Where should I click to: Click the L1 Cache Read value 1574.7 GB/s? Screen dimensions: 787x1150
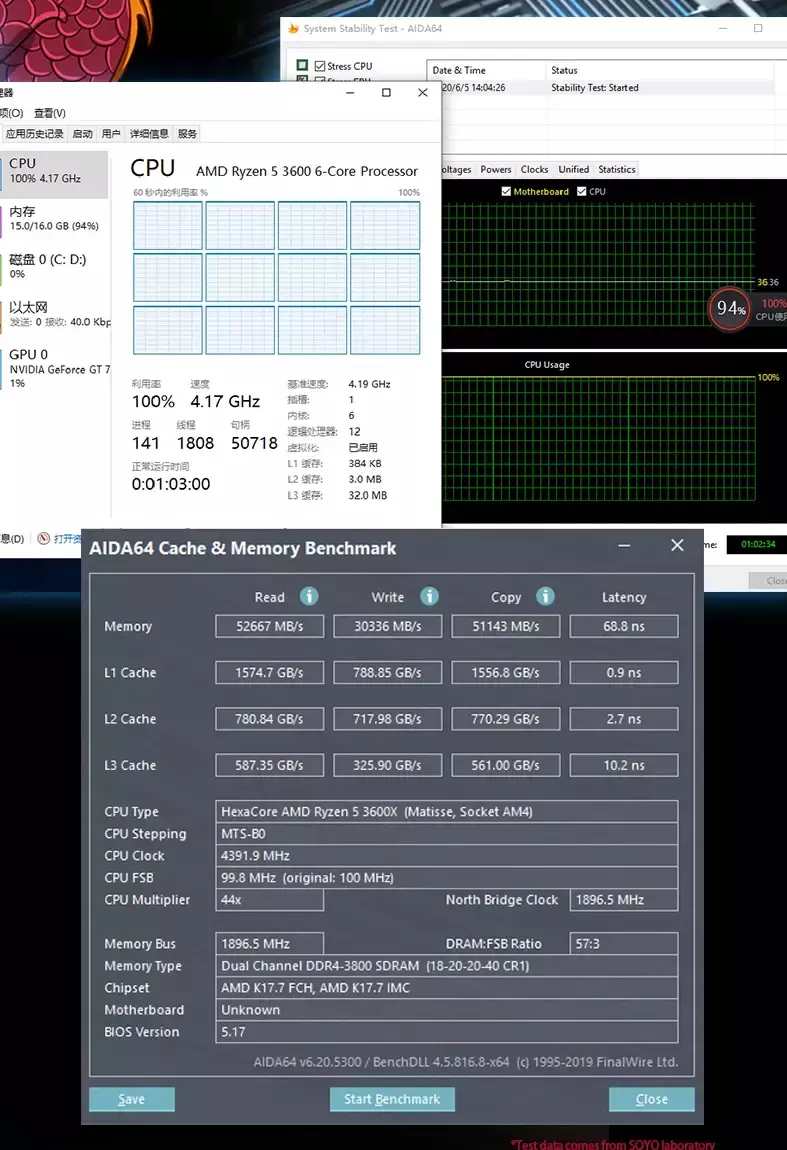269,673
